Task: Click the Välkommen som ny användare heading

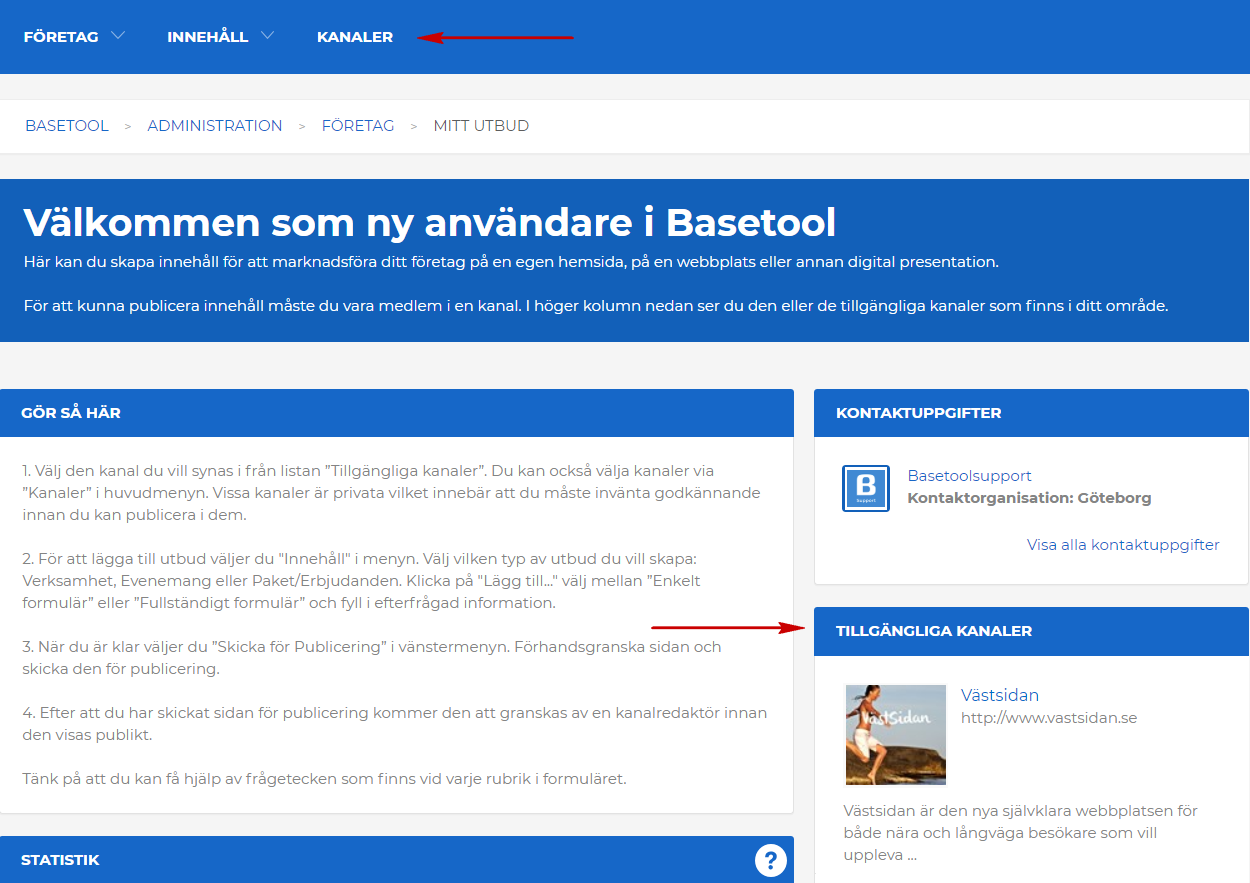Action: point(429,222)
